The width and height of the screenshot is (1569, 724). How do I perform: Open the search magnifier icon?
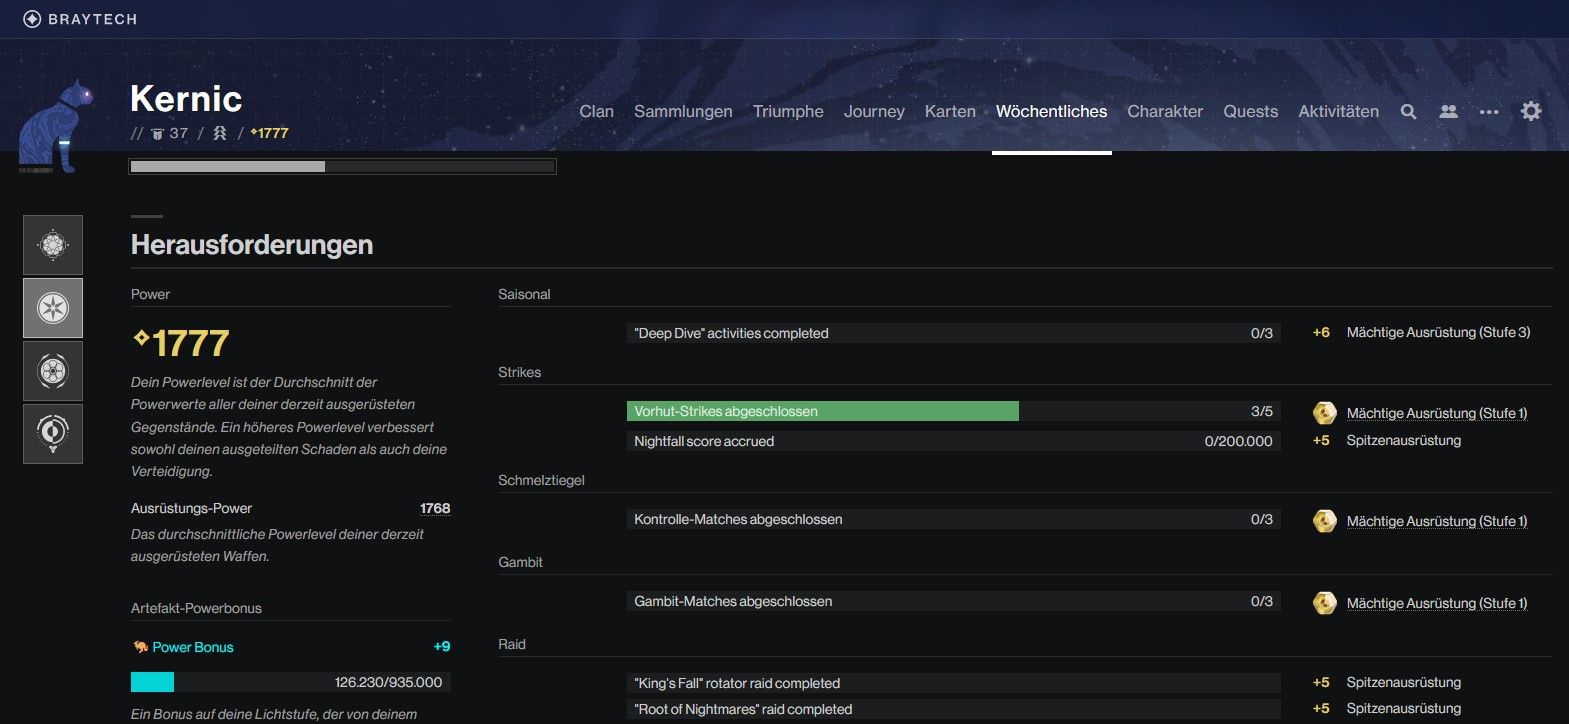(1408, 112)
